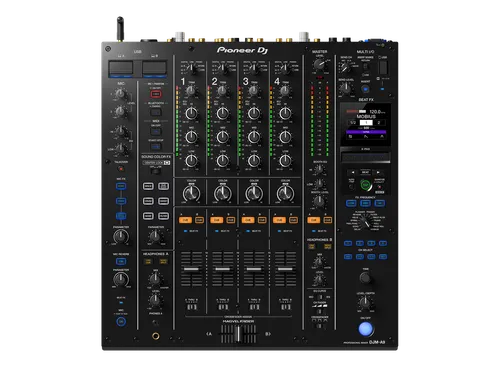Select the SPACE Sound Color FX button
This screenshot has height=367, width=500.
point(148,186)
